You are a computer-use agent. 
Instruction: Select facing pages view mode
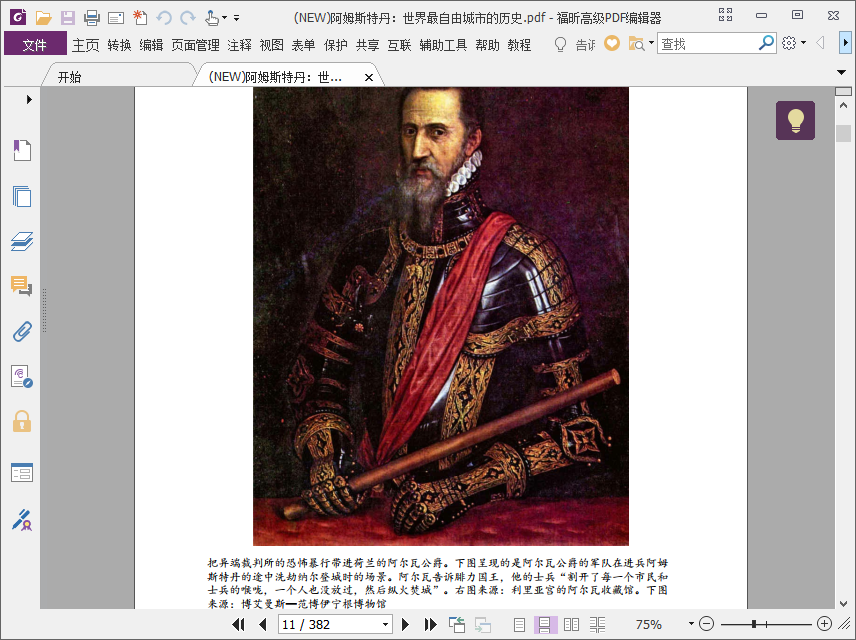(571, 624)
